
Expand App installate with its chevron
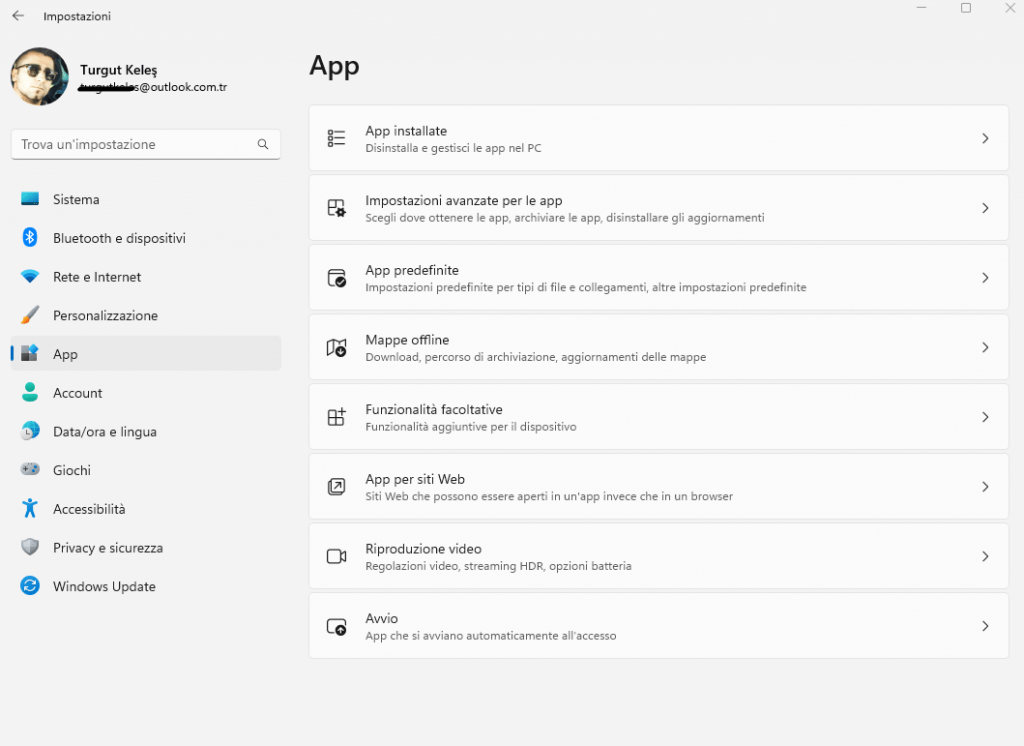985,139
